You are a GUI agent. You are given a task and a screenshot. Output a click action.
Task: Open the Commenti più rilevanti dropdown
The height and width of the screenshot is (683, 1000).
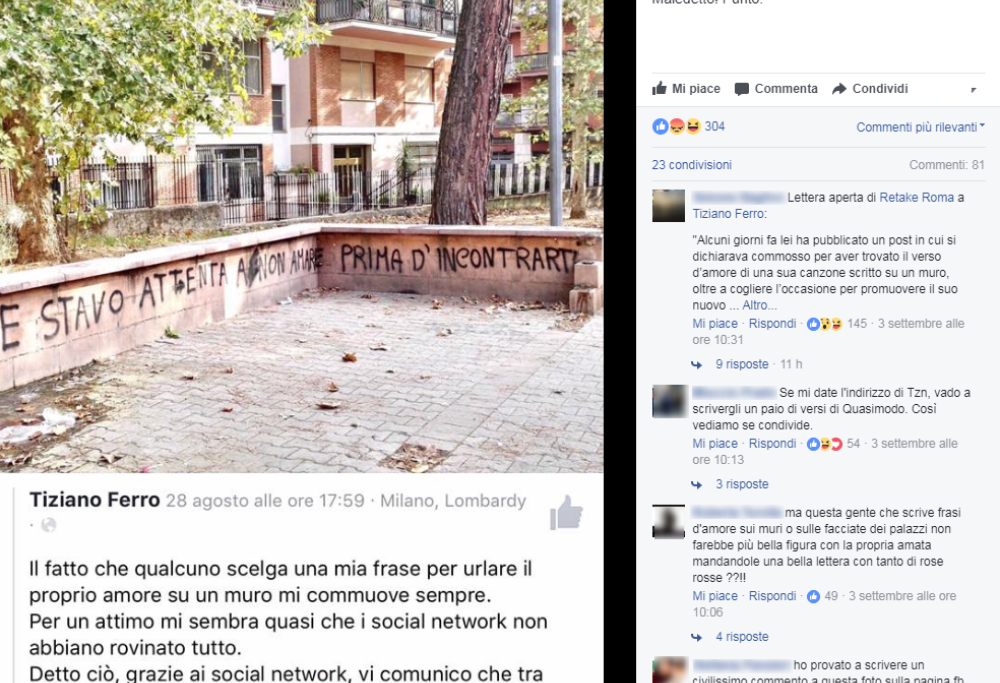tap(920, 127)
